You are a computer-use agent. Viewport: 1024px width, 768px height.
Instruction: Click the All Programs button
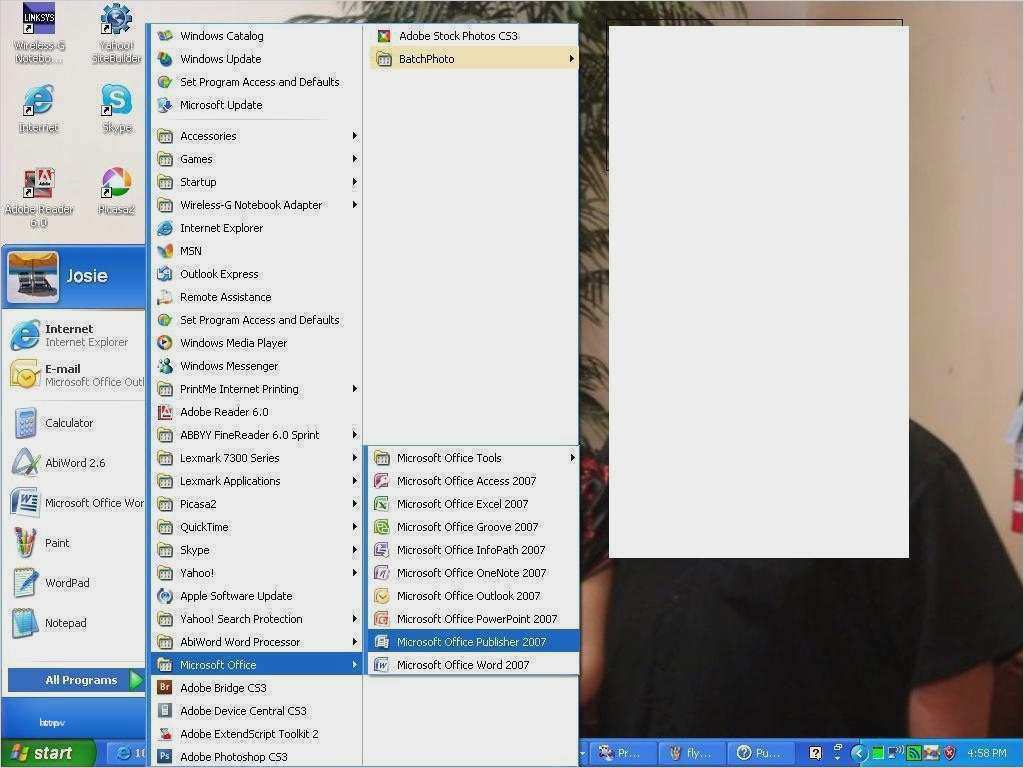(80, 680)
